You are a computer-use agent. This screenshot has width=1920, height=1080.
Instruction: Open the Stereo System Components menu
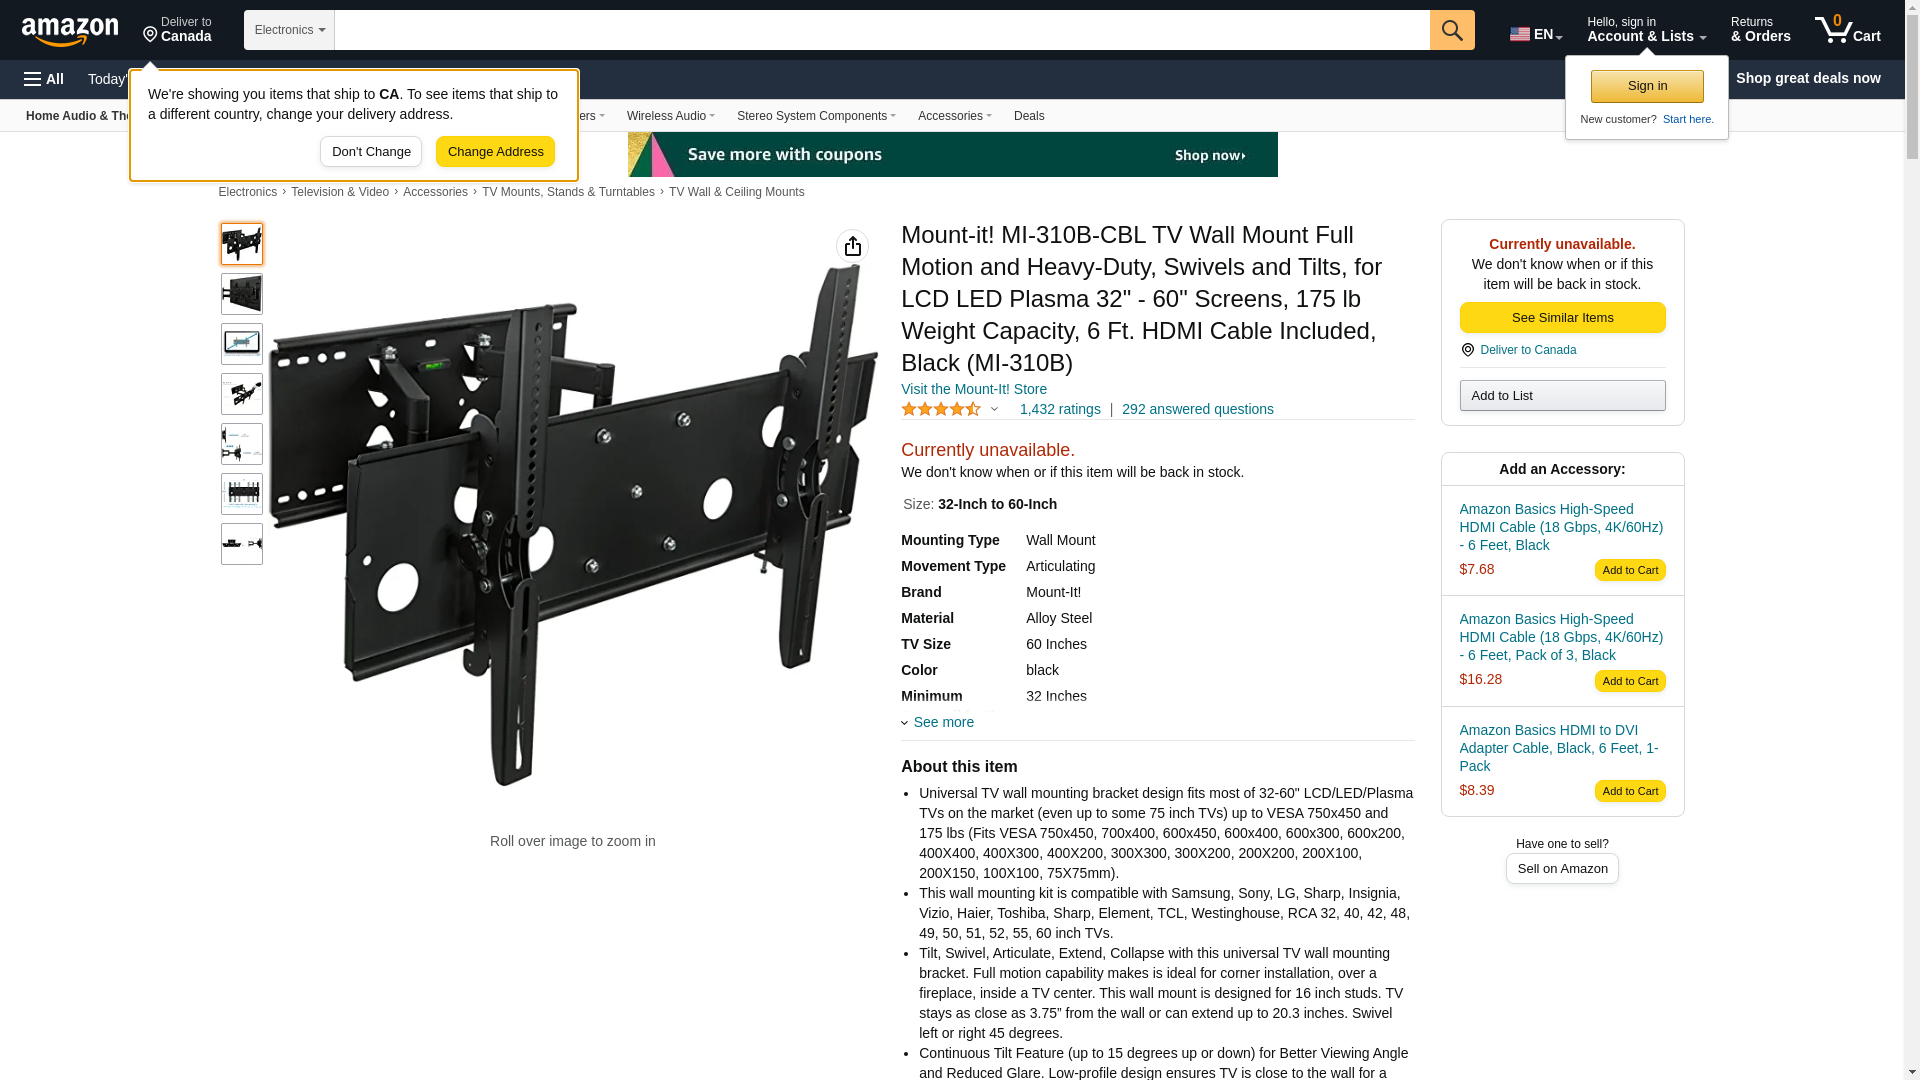click(816, 116)
